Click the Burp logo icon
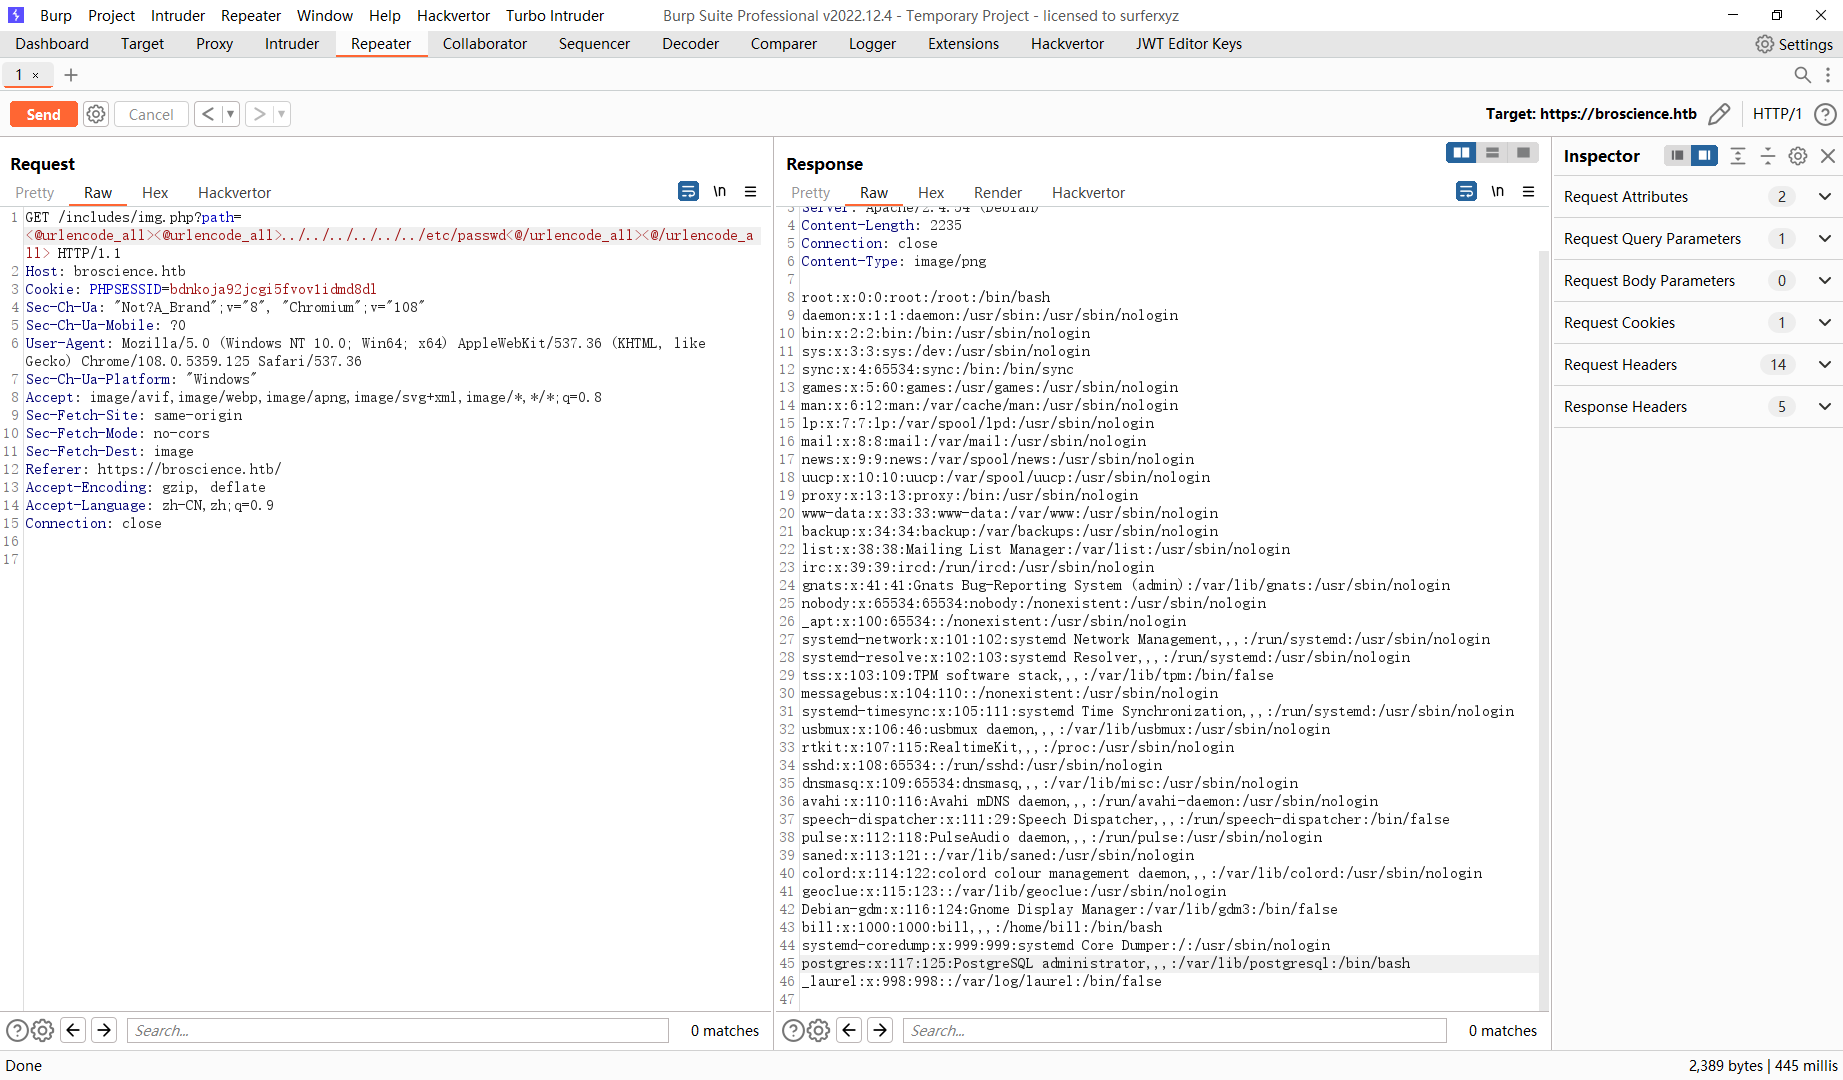 pos(16,16)
